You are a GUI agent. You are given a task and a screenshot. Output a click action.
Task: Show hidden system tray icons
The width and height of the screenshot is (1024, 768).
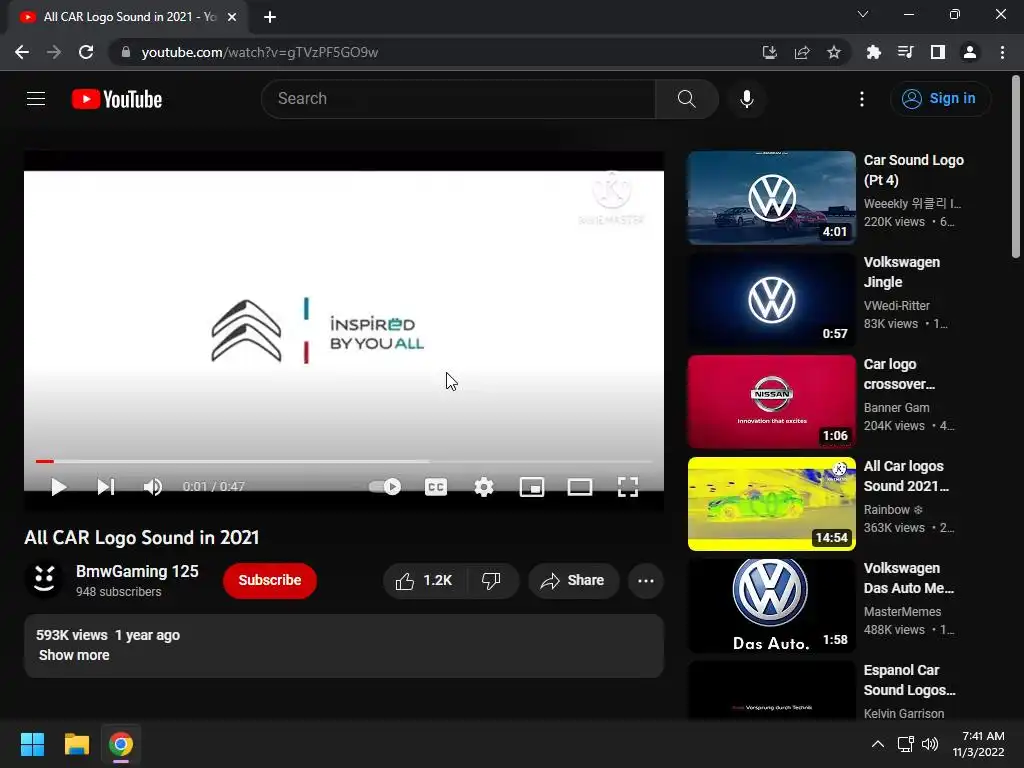[878, 744]
